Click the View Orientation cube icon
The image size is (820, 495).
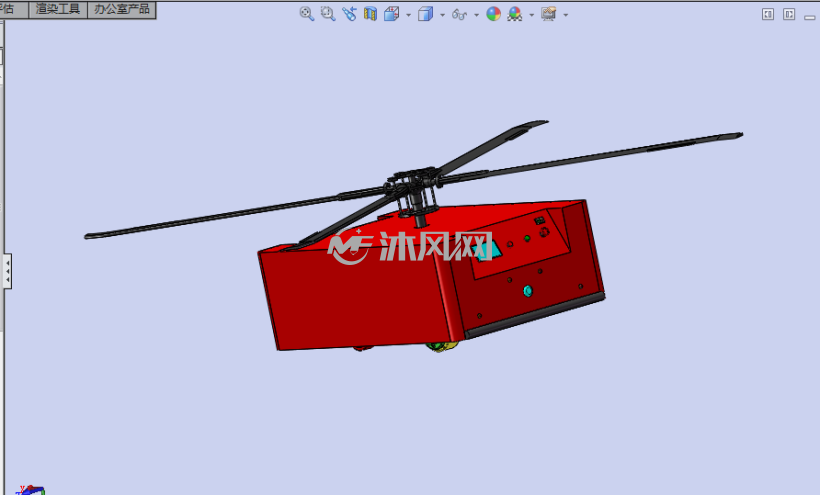[x=391, y=14]
